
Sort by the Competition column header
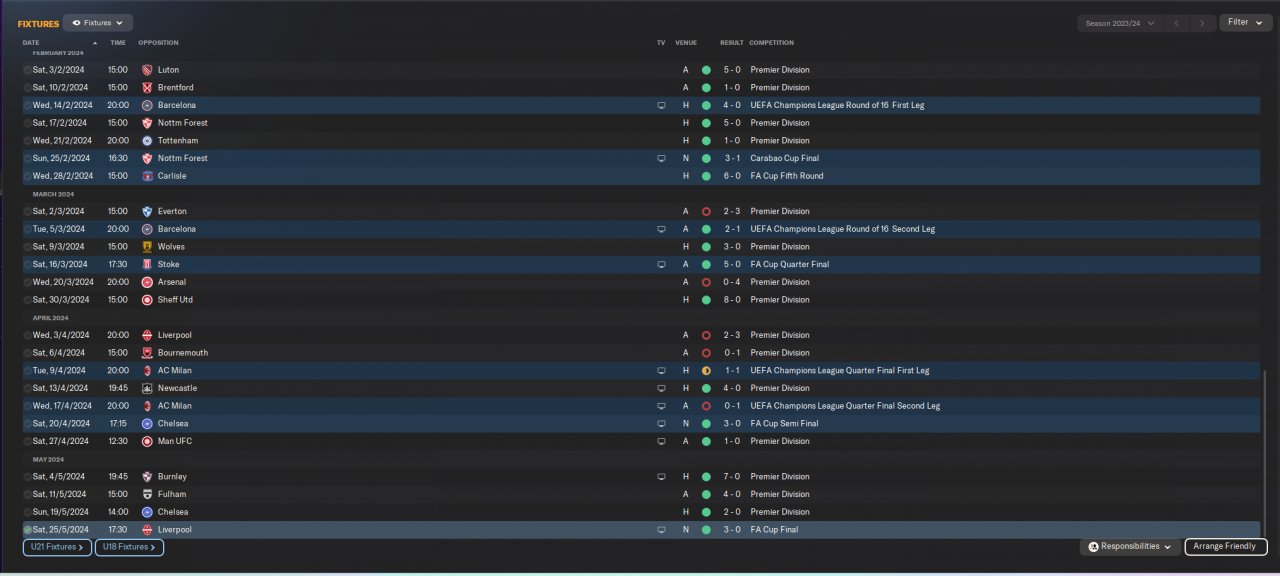pyautogui.click(x=771, y=43)
